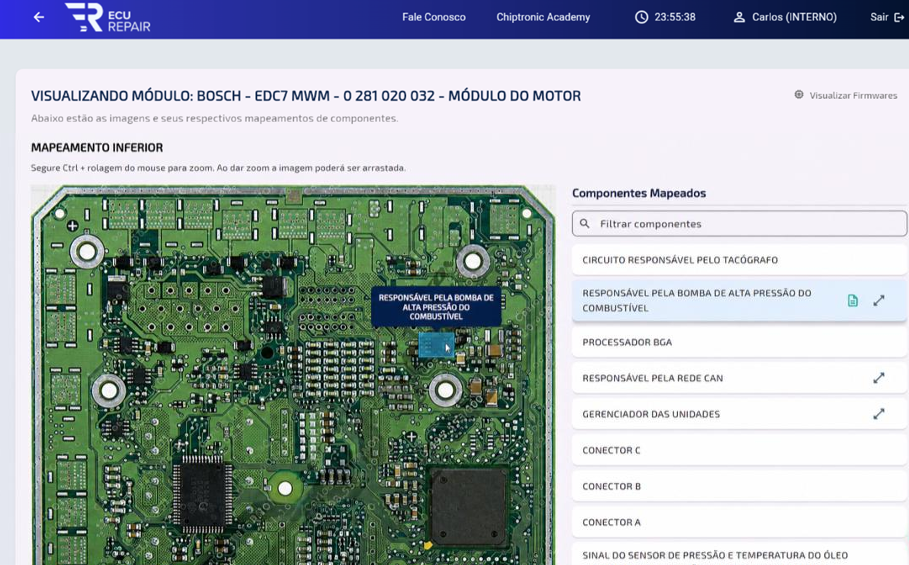Viewport: 909px width, 565px height.
Task: Click the search magnifier icon
Action: point(585,224)
